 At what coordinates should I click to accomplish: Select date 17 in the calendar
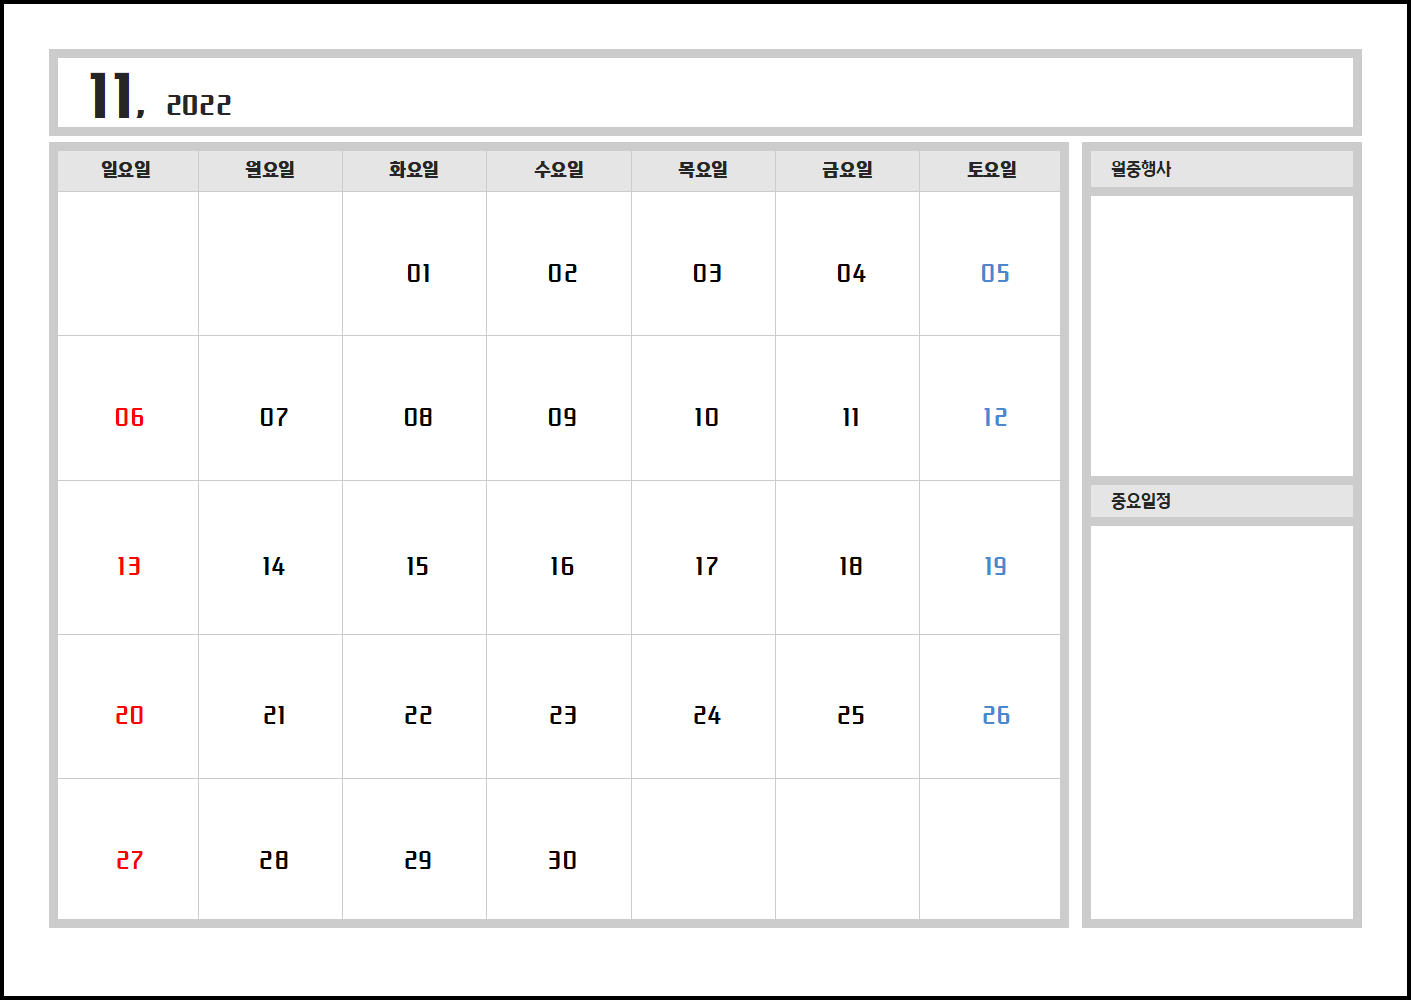pos(706,566)
